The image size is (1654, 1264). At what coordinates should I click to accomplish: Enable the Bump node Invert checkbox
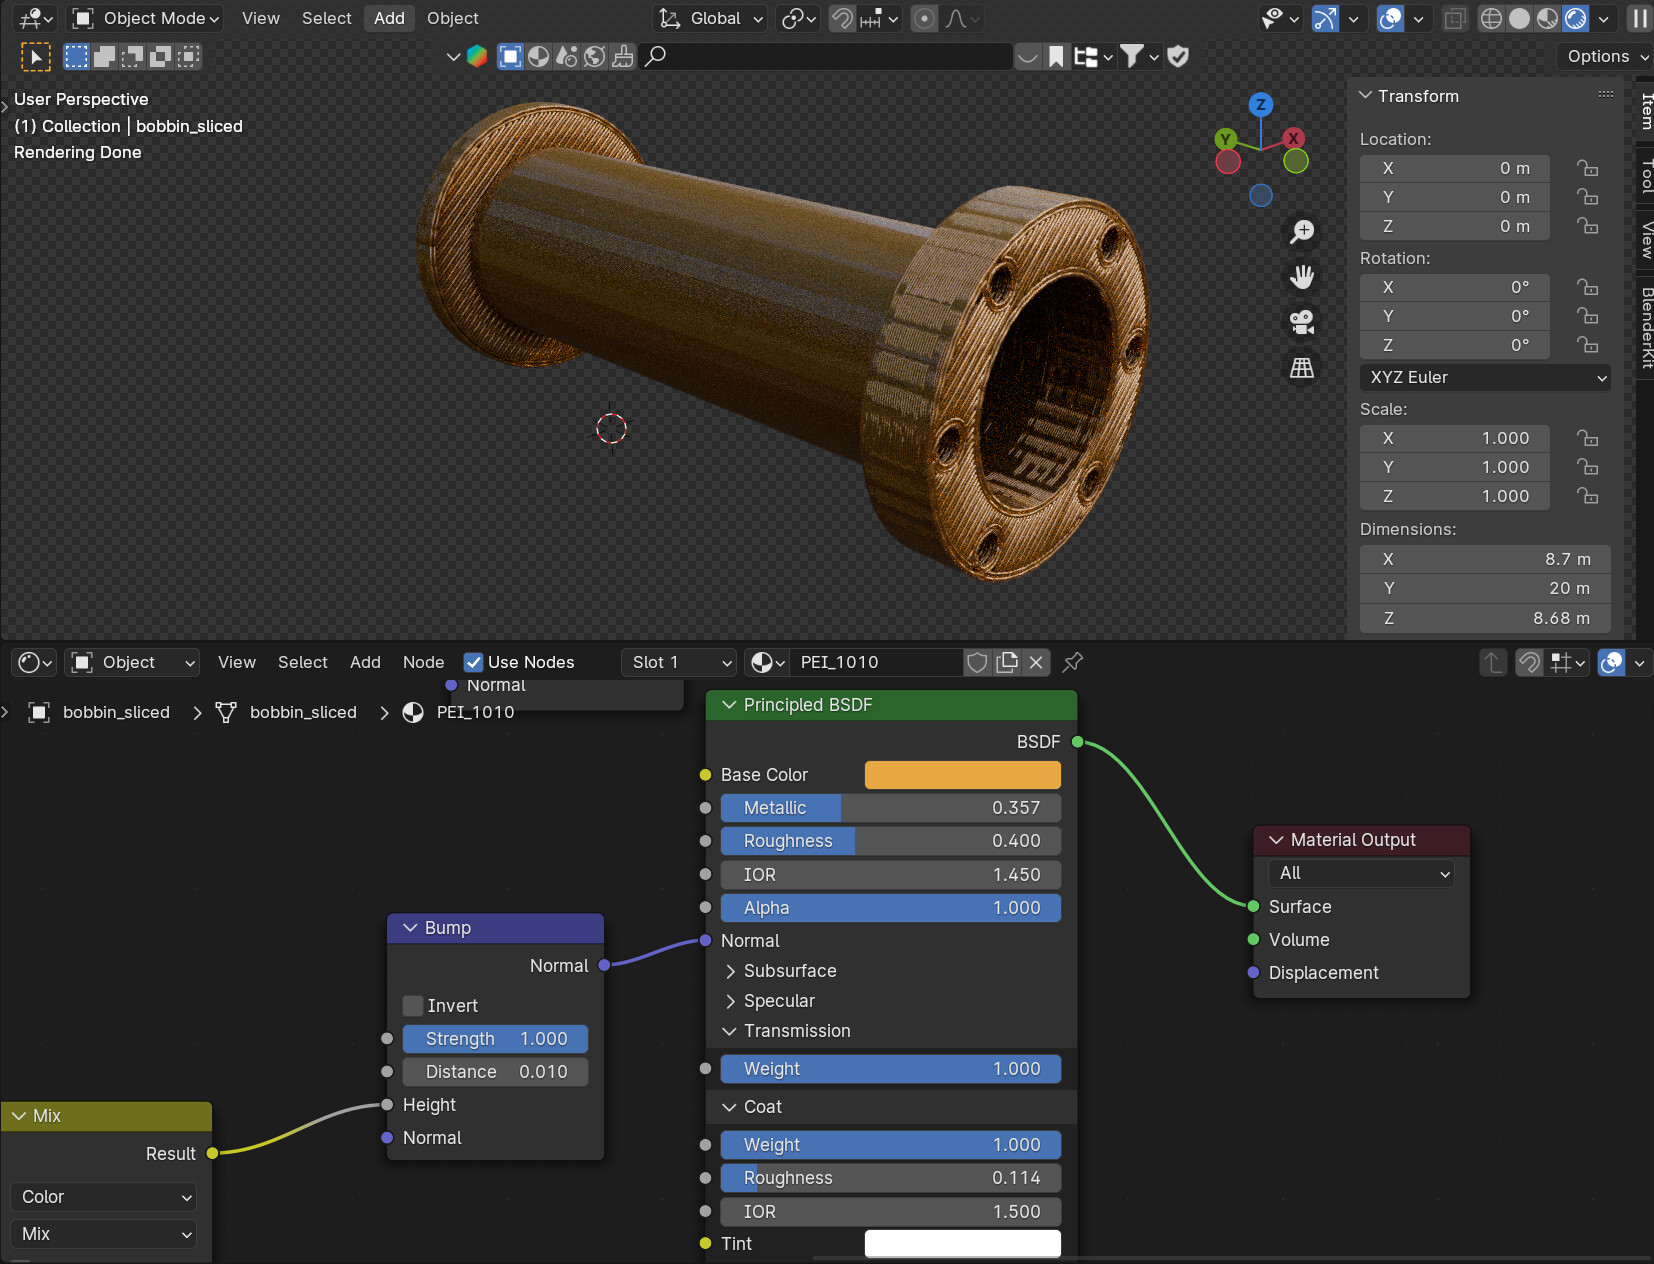pyautogui.click(x=413, y=1005)
